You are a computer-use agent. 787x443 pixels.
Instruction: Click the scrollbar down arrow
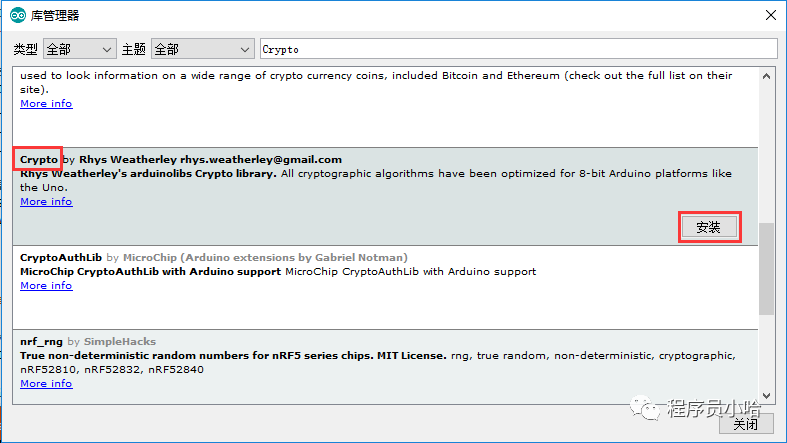pos(767,396)
